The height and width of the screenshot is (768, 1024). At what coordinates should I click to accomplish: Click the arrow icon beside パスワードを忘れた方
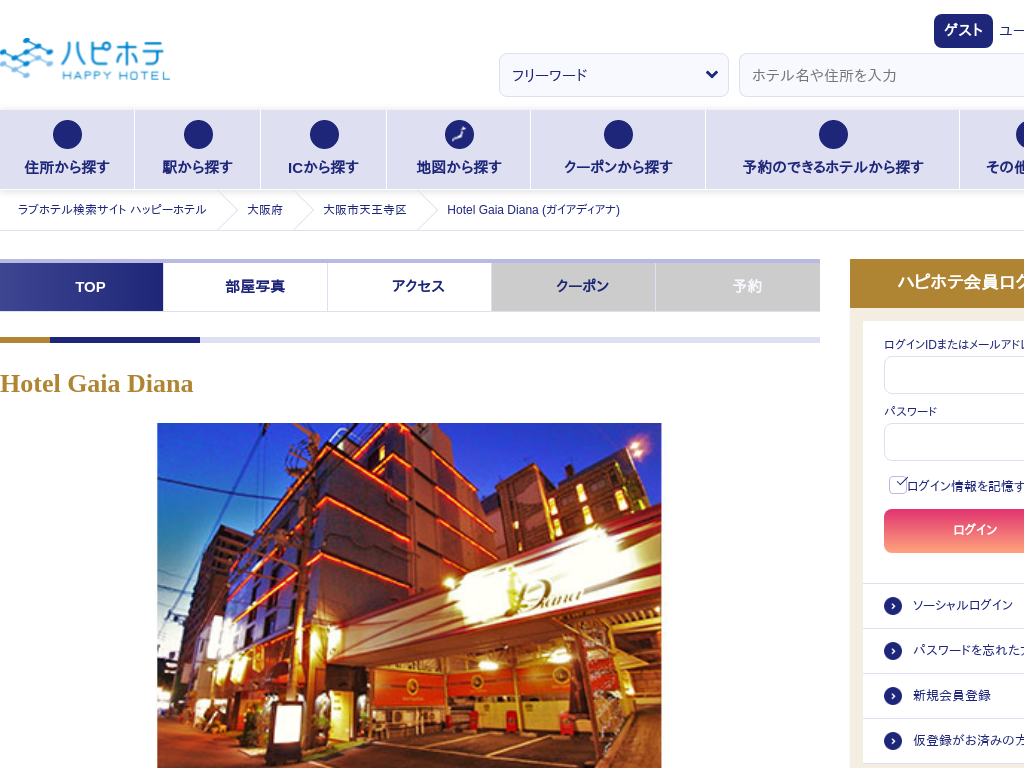point(893,651)
